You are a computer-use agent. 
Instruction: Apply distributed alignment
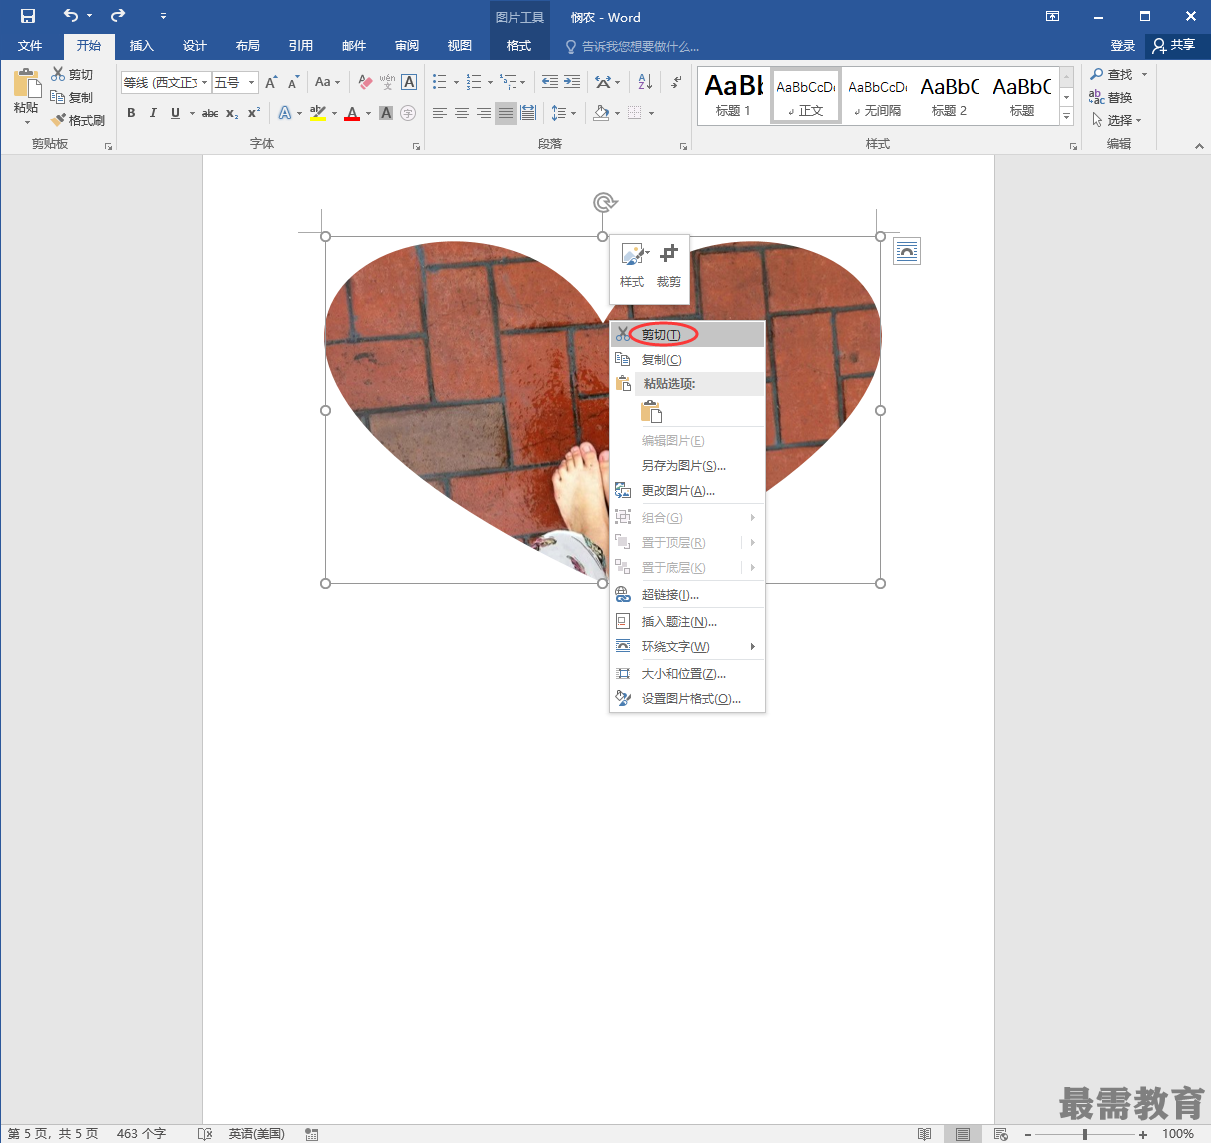coord(528,113)
